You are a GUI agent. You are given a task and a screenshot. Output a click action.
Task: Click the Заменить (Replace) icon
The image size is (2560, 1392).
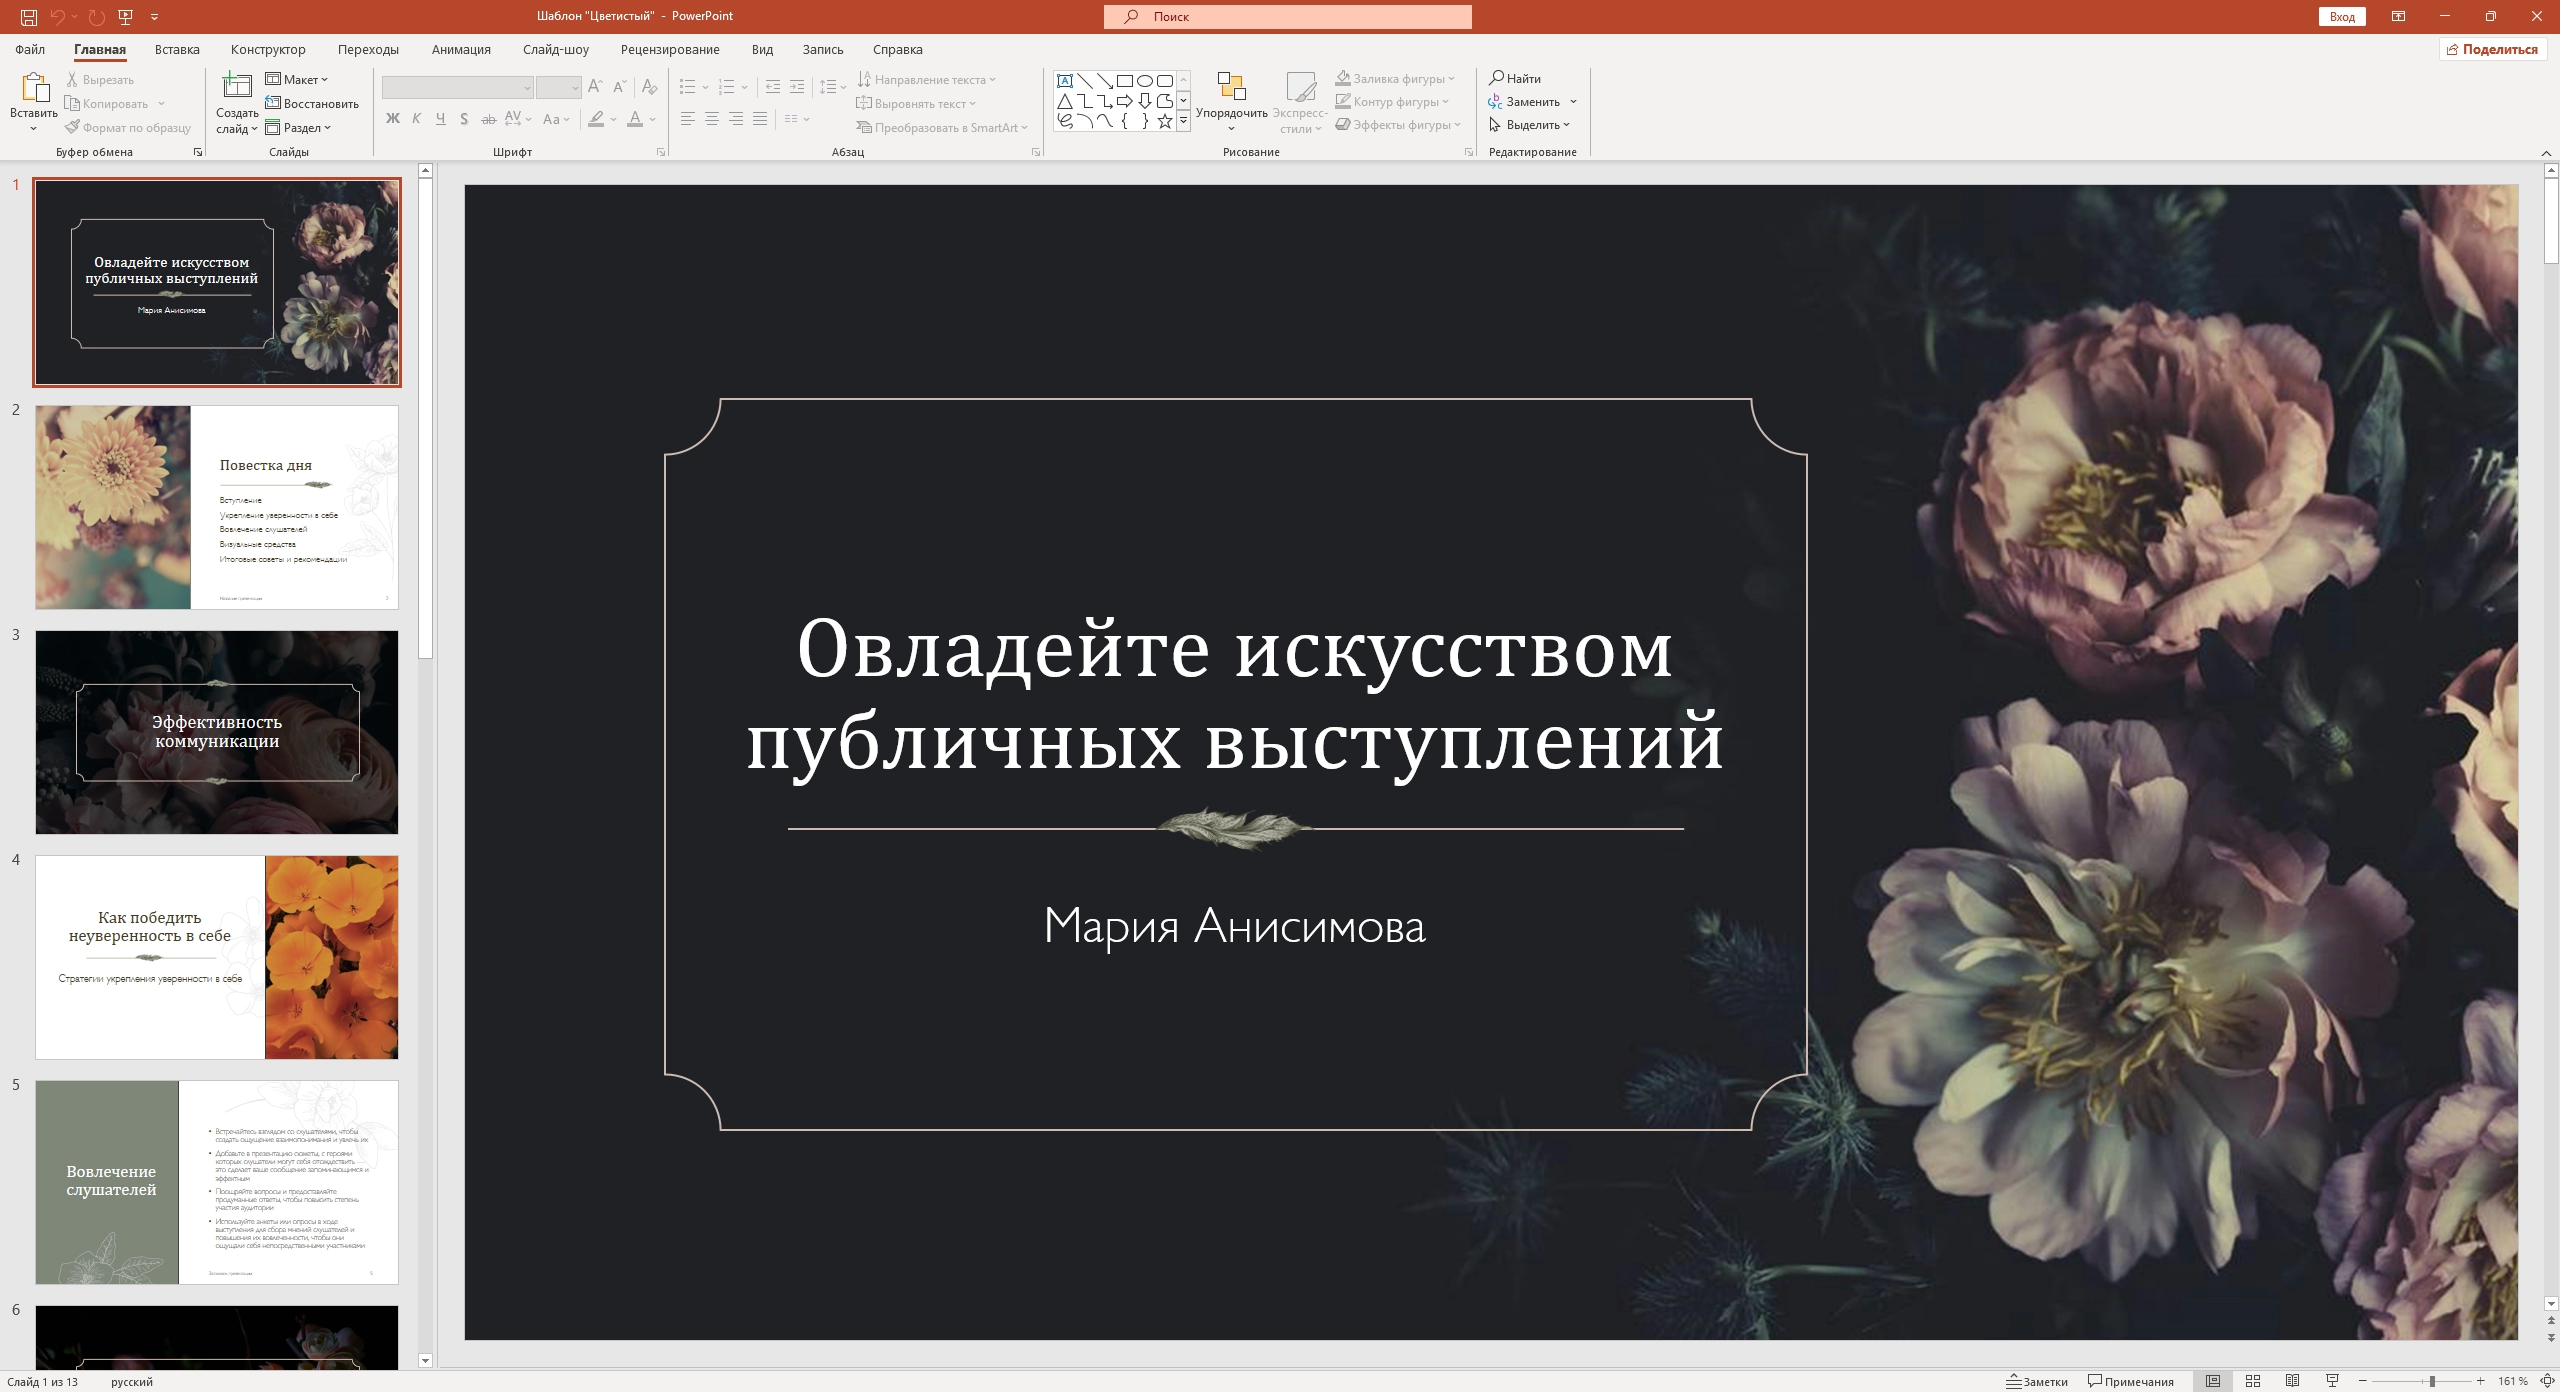tap(1529, 101)
